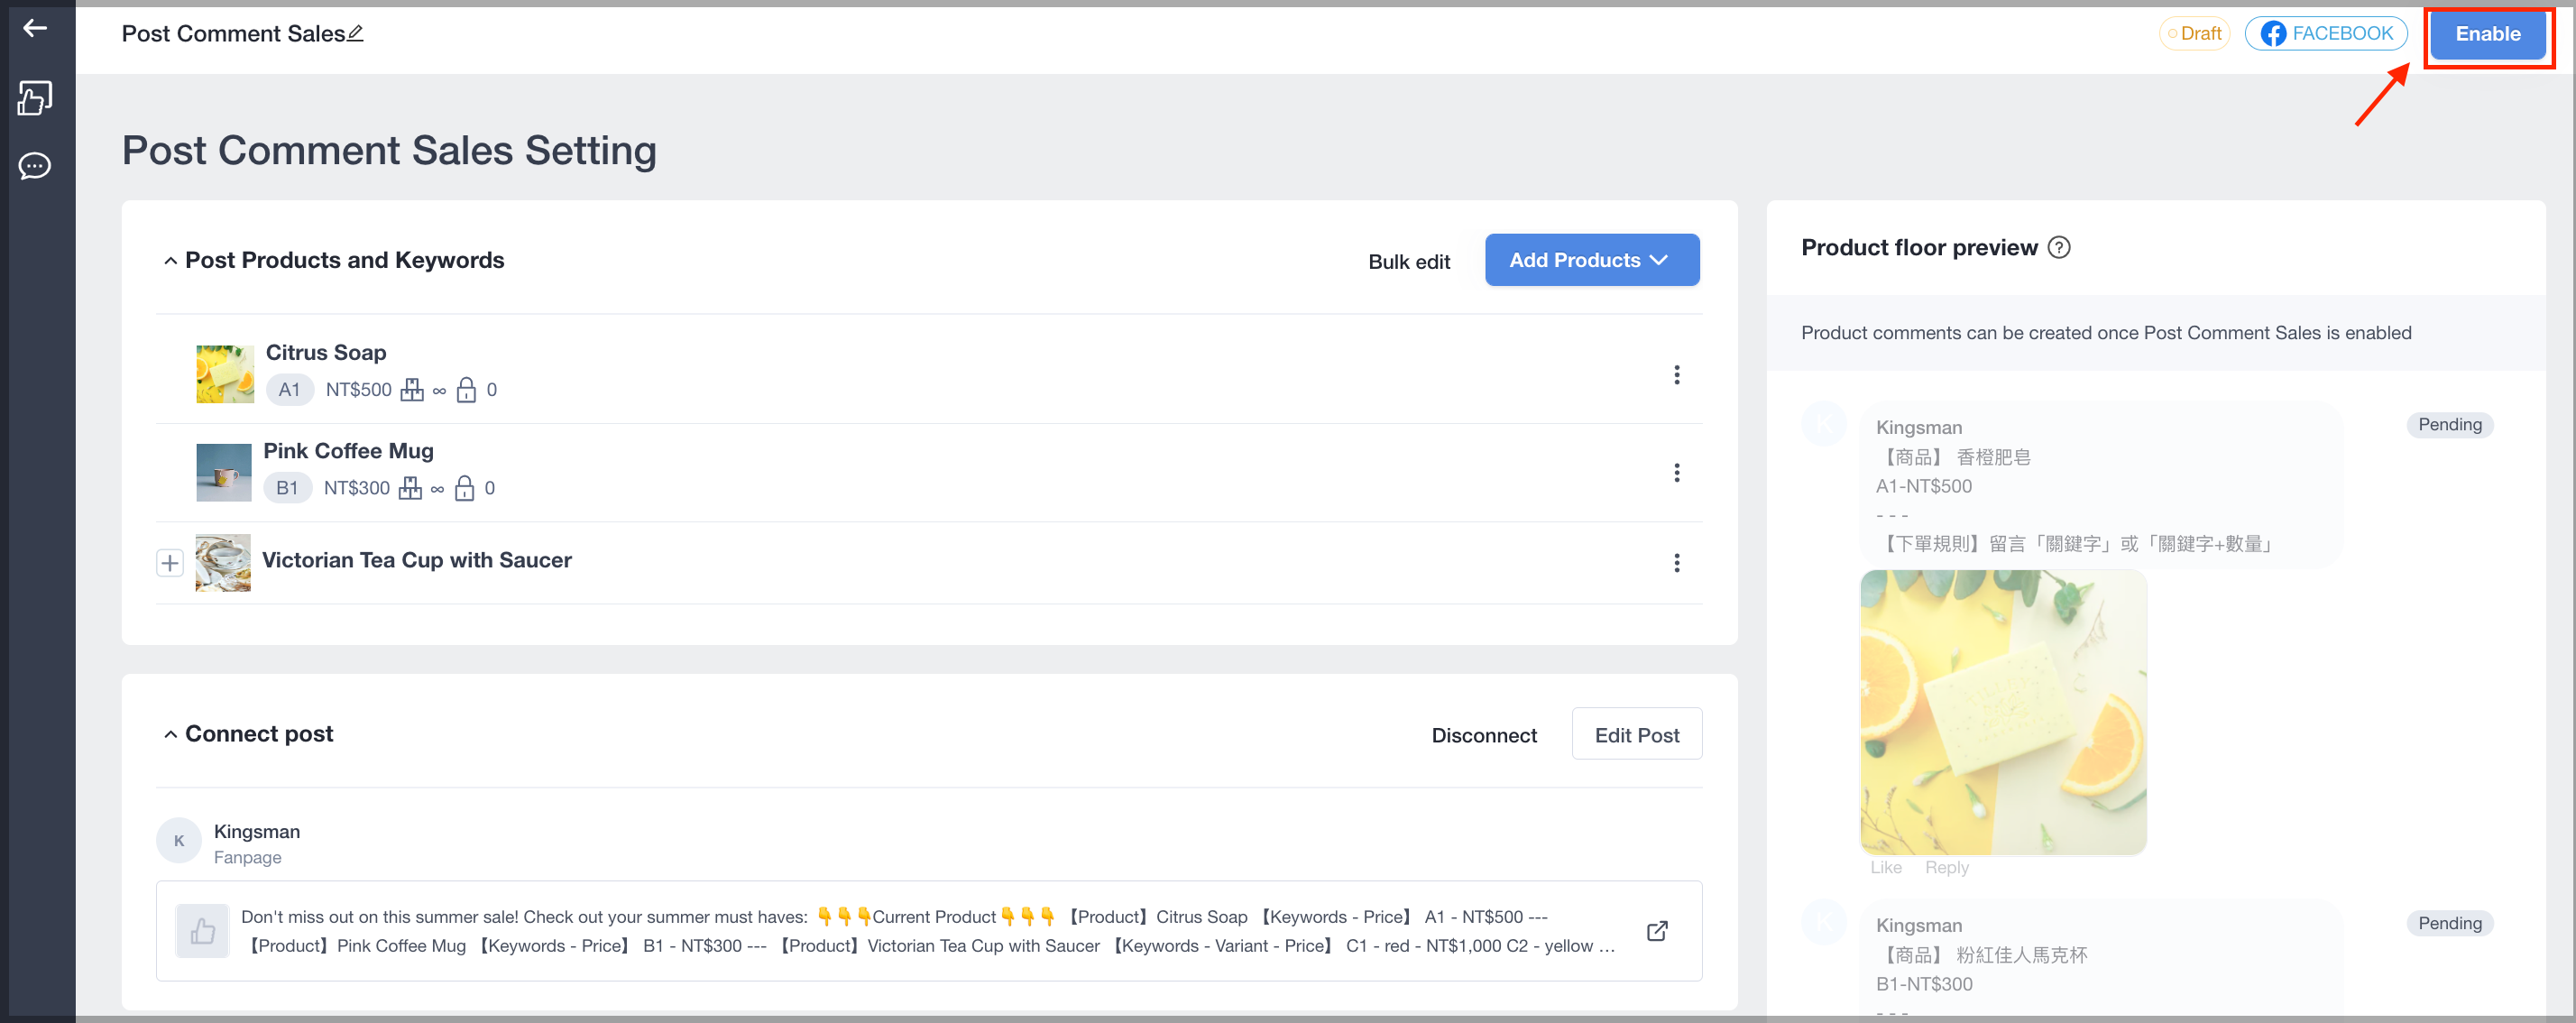
Task: Click the stock icon in Pink Coffee Mug row
Action: pyautogui.click(x=410, y=488)
